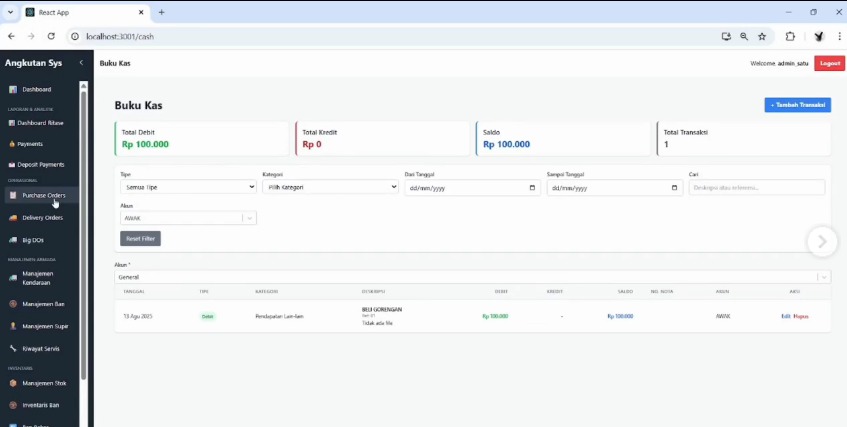View site information icon beside URL
The image size is (847, 427).
pyautogui.click(x=75, y=36)
